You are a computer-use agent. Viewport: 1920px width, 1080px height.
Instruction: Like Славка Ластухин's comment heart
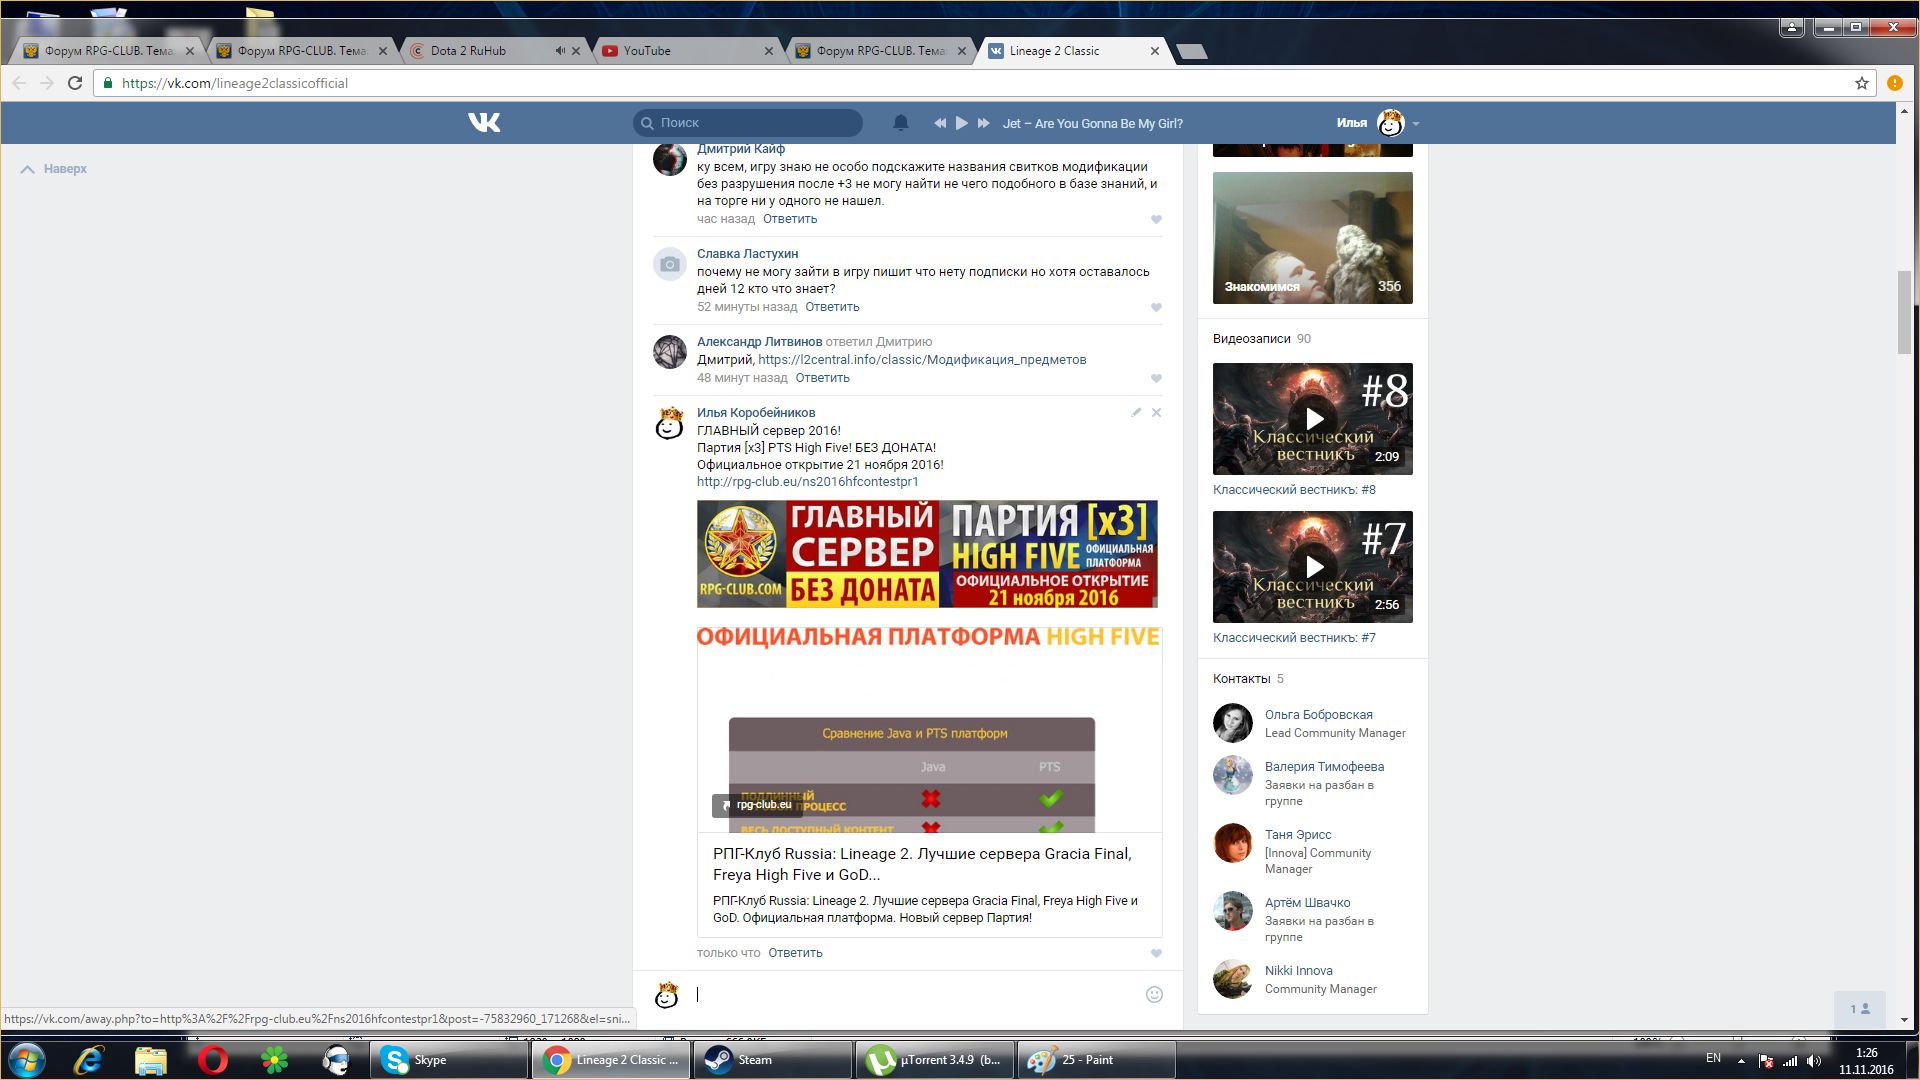coord(1156,307)
